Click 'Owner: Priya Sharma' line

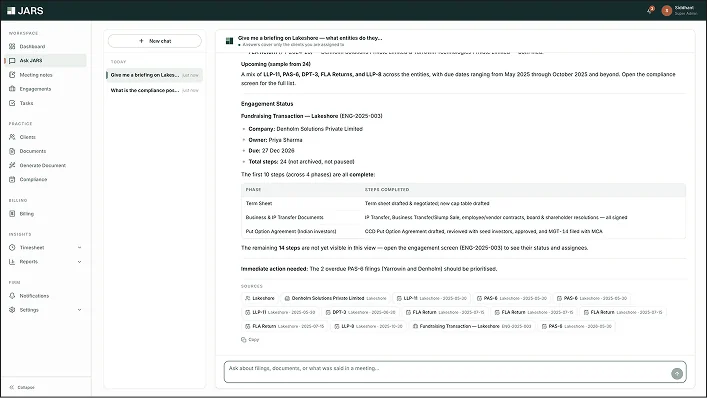point(275,140)
